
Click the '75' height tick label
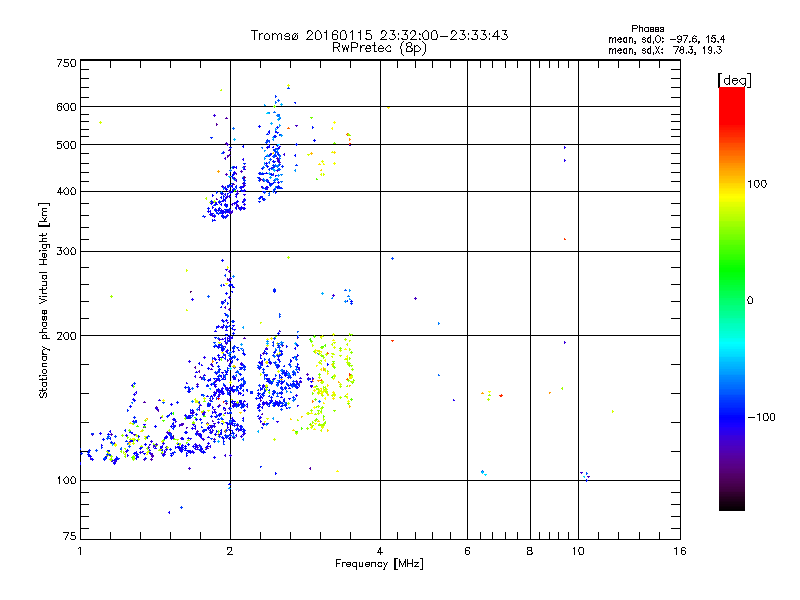(x=70, y=536)
